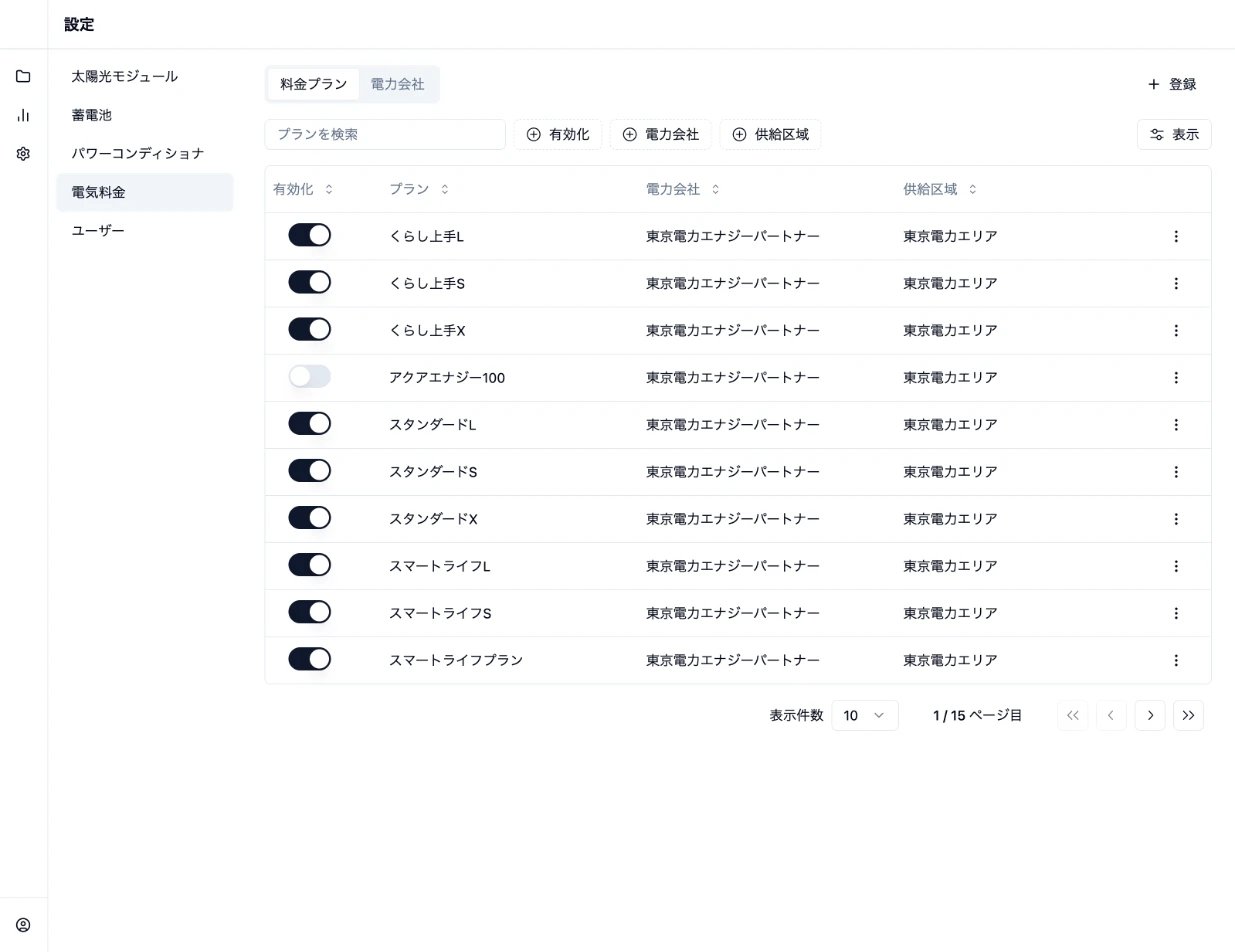Go to ユーザー settings
Image resolution: width=1235 pixels, height=952 pixels.
pos(145,231)
